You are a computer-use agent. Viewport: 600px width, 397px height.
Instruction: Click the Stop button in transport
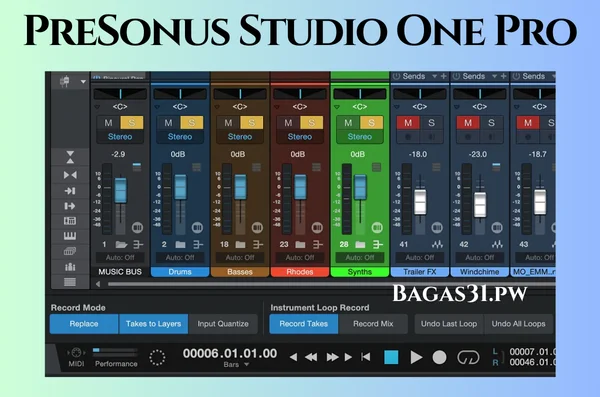pos(391,357)
